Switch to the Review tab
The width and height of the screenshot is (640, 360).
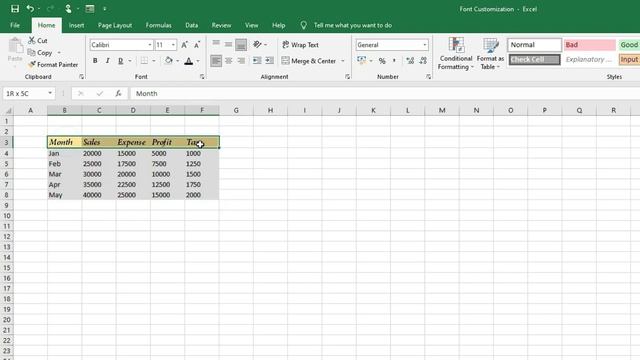click(221, 25)
